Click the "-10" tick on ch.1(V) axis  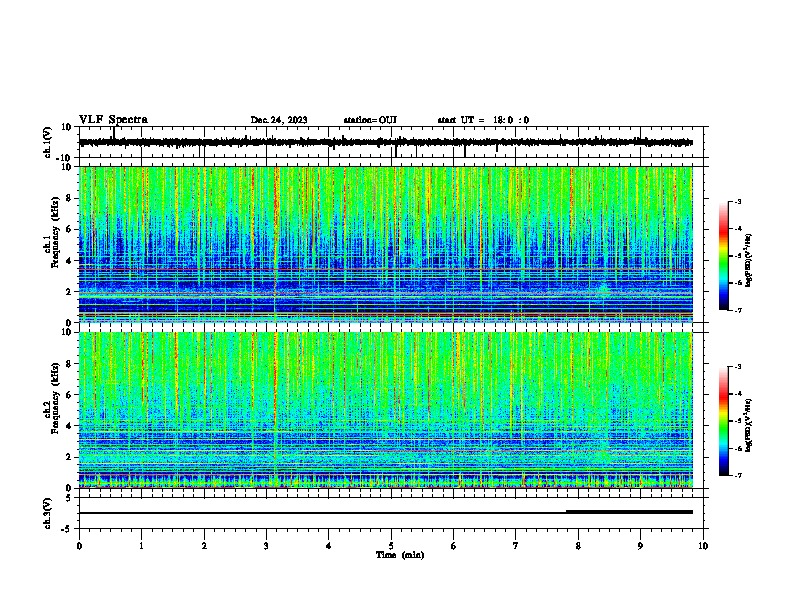point(64,158)
